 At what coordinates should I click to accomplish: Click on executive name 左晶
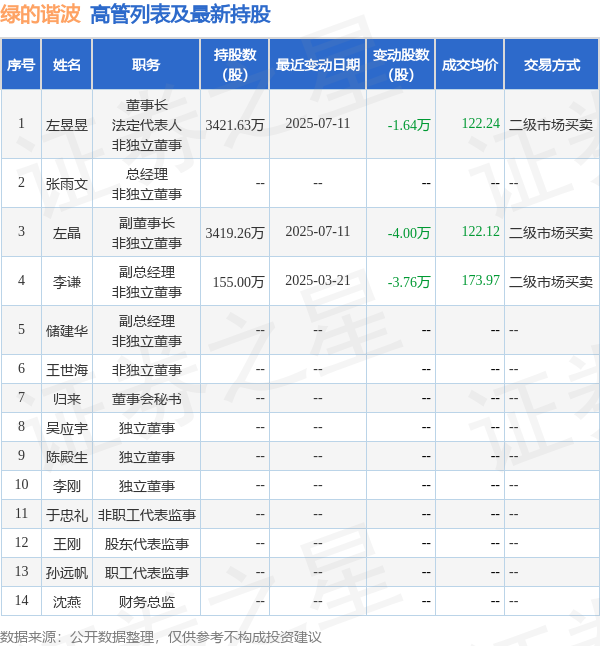point(67,232)
